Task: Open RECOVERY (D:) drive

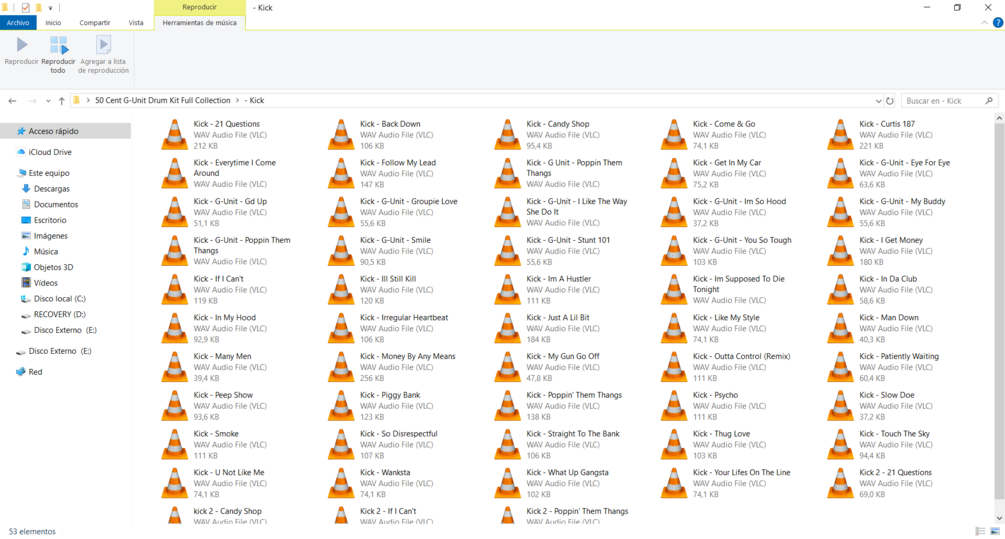Action: coord(60,314)
